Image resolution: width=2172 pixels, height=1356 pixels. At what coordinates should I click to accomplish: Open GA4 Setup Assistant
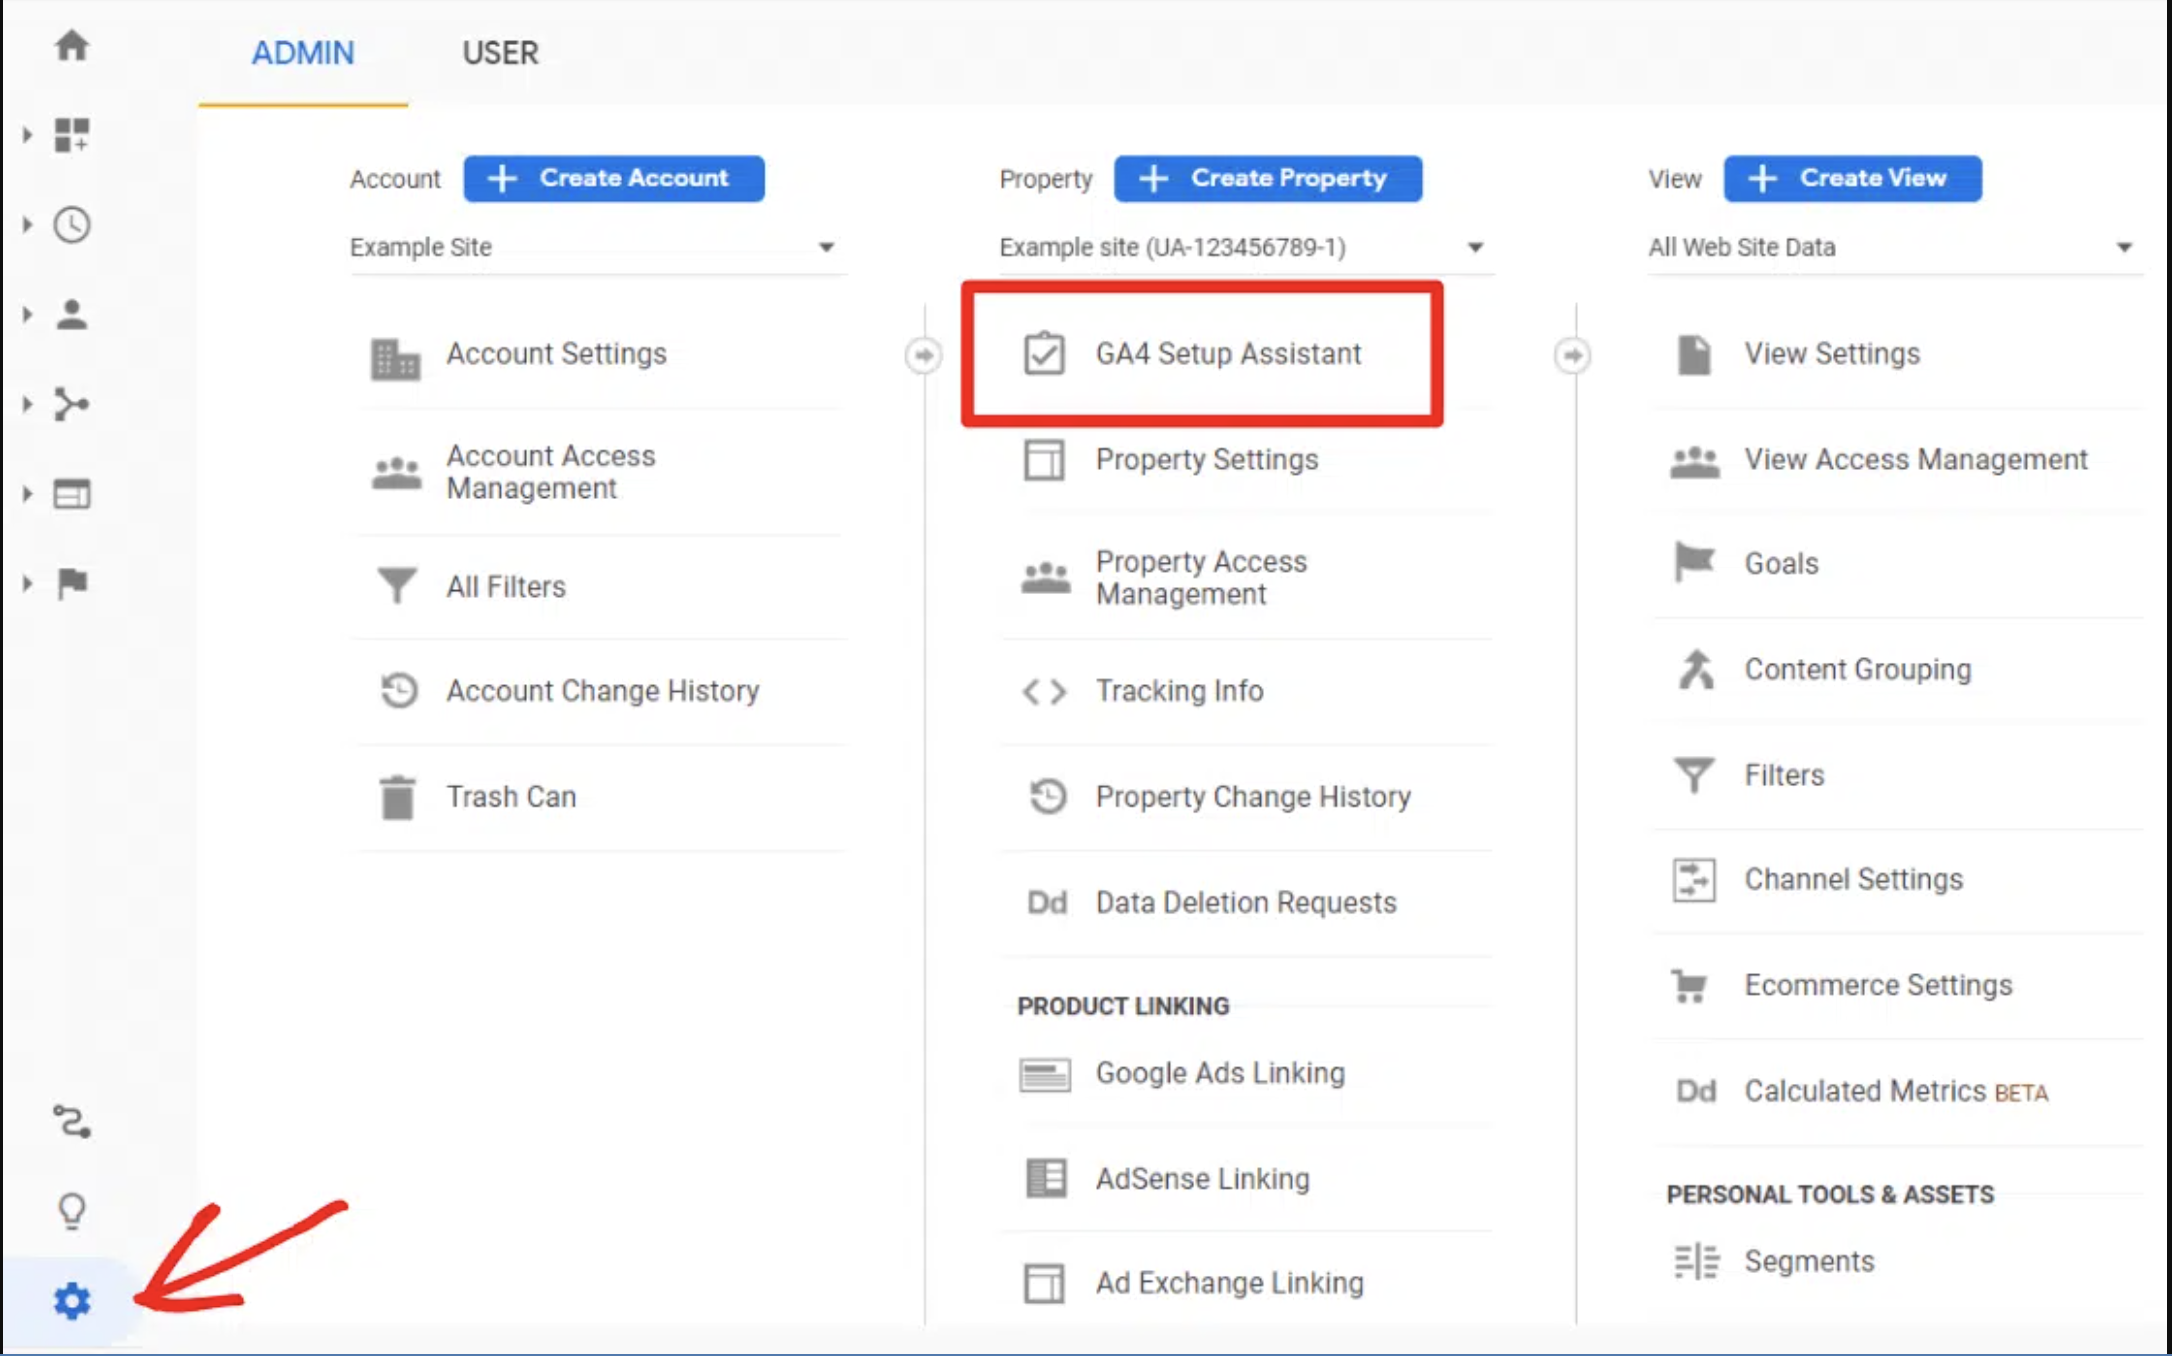point(1227,354)
